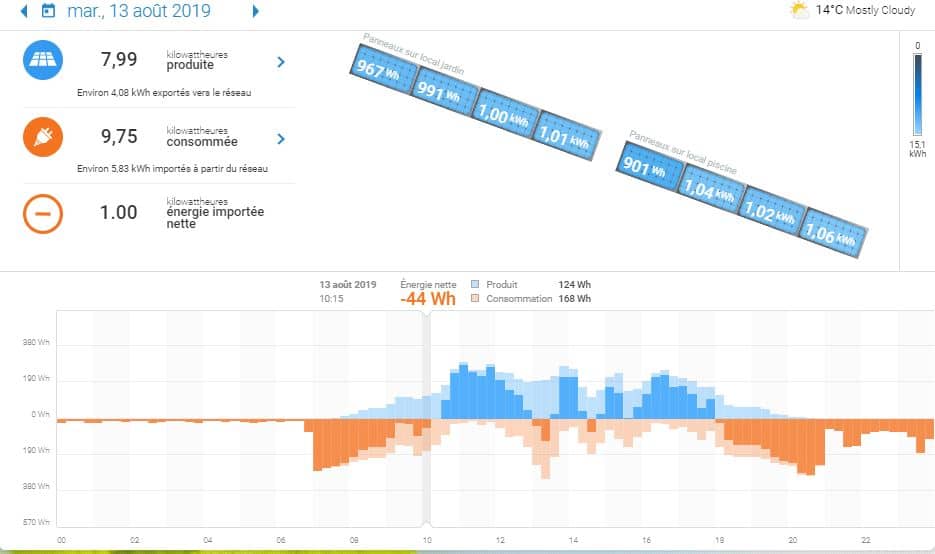Screen dimensions: 935x554
Task: Select the 967 Wh garden panel
Action: click(x=381, y=74)
